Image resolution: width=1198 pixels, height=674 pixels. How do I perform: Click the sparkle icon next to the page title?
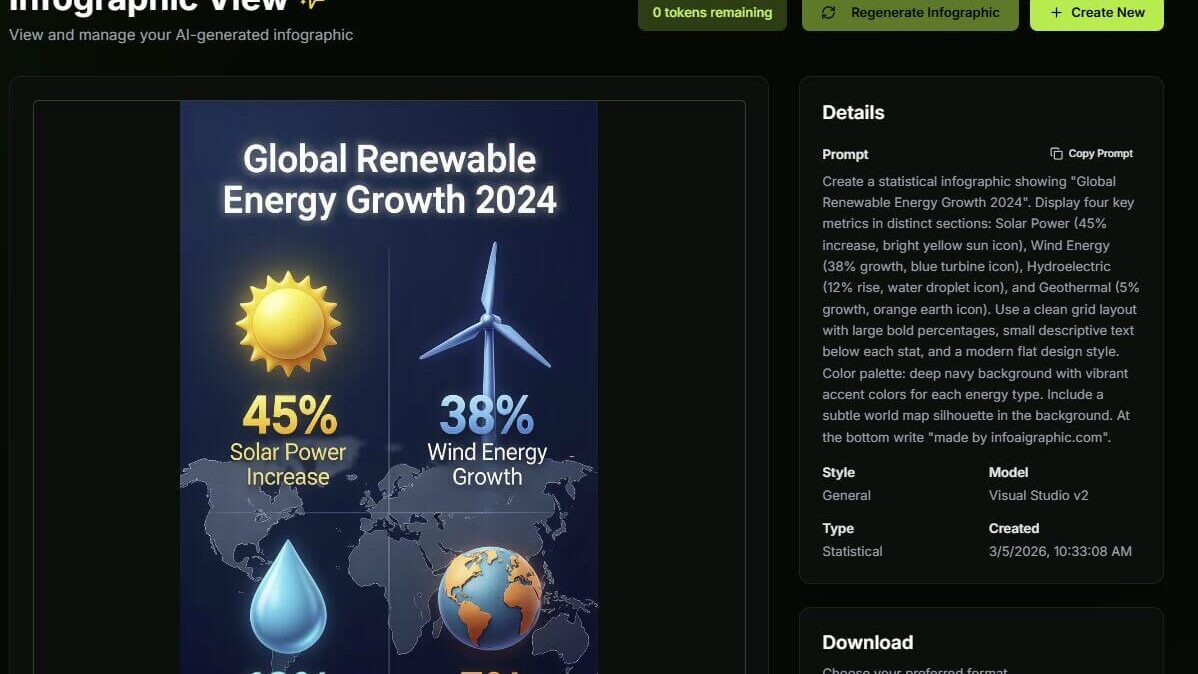click(x=313, y=4)
